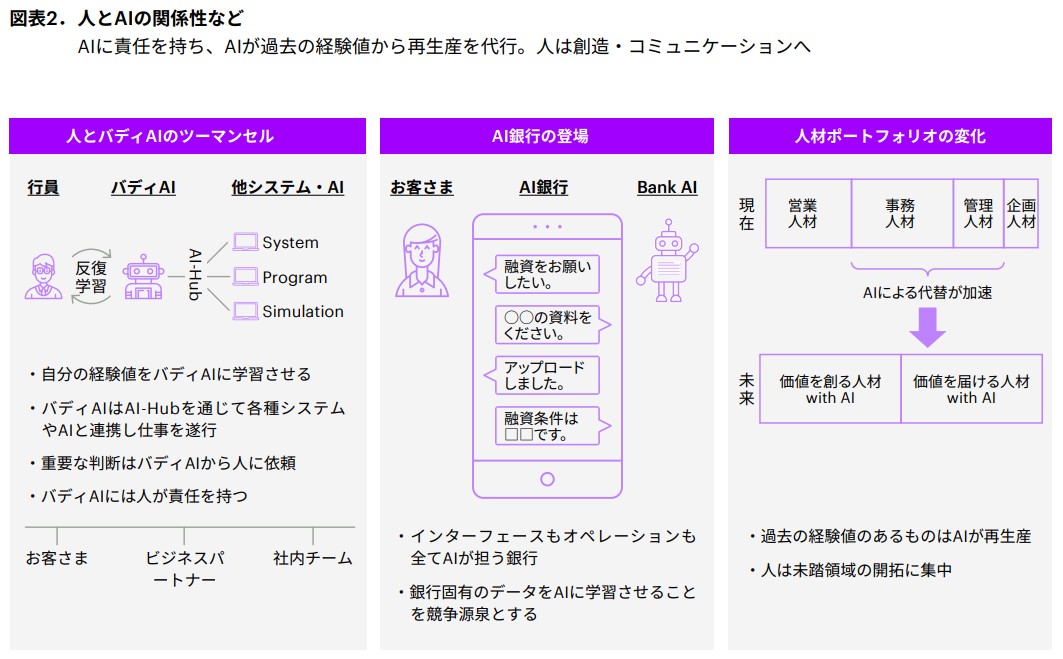Image resolution: width=1063 pixels, height=659 pixels.
Task: Click the vertical AI-Hub label
Action: [x=195, y=276]
